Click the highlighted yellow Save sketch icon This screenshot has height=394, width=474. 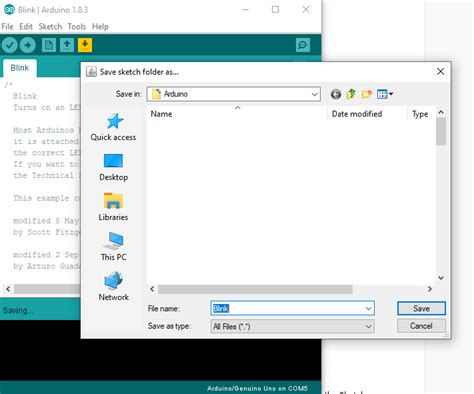(x=85, y=45)
